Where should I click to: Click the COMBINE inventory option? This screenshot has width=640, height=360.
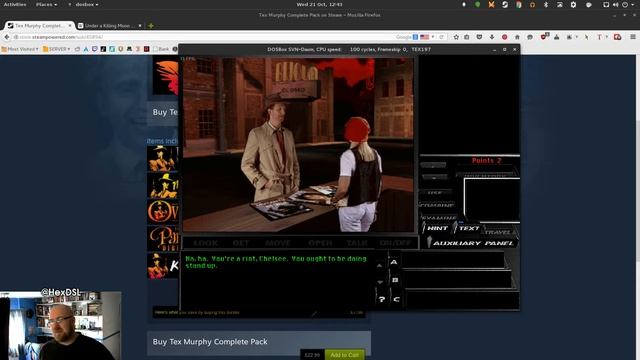point(437,205)
